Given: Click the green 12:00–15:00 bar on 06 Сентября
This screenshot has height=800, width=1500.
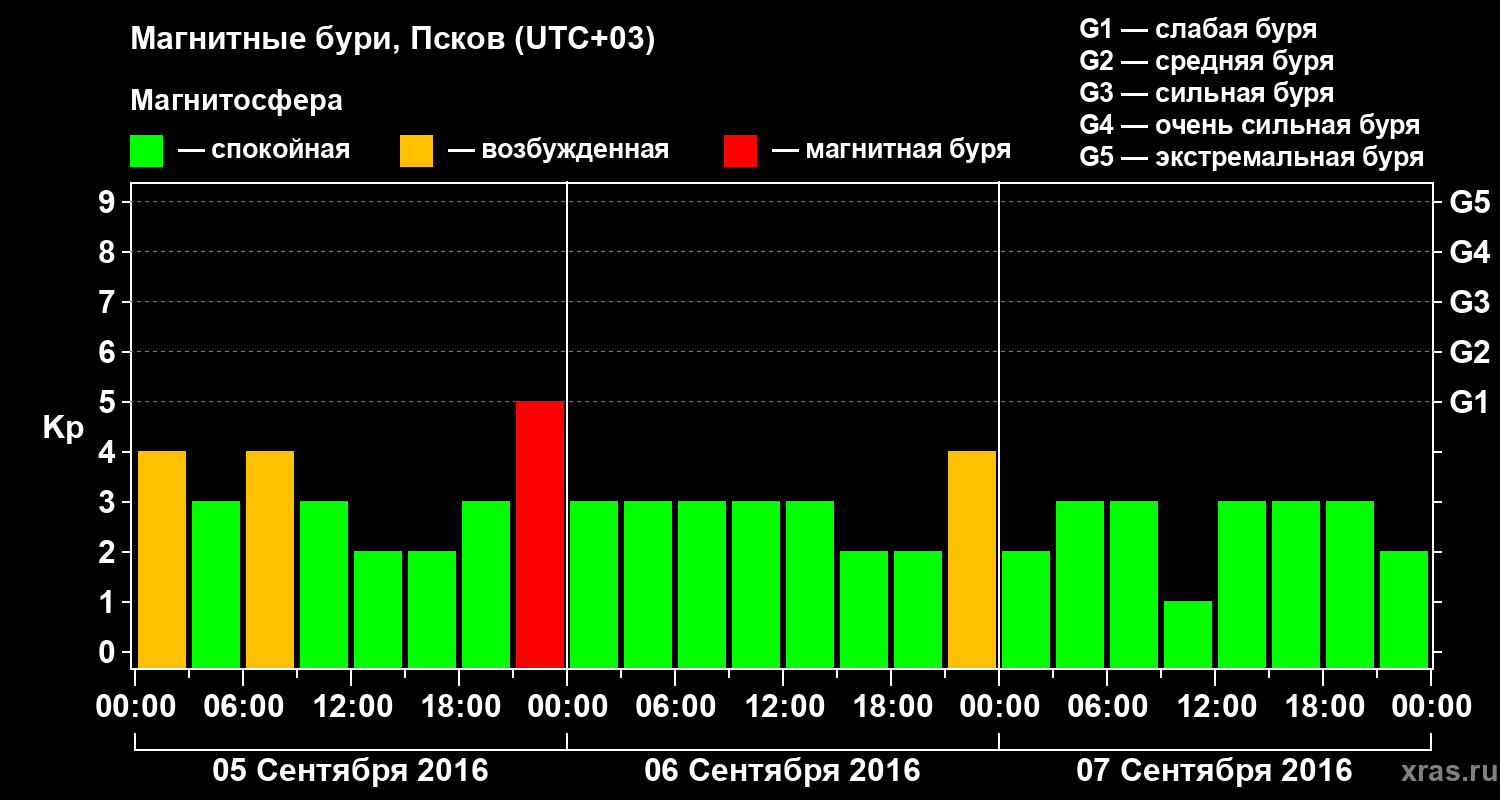Looking at the screenshot, I should tap(810, 585).
